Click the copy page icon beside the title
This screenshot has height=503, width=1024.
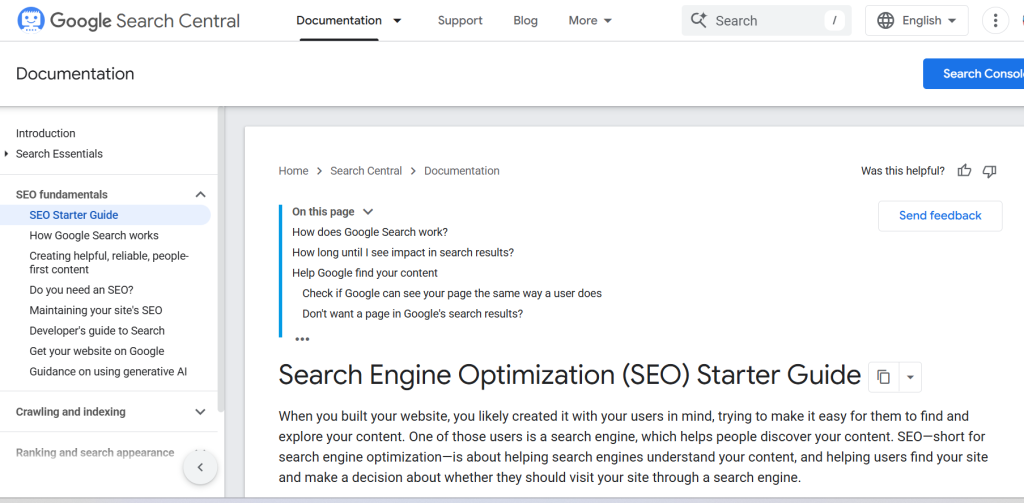pyautogui.click(x=883, y=377)
